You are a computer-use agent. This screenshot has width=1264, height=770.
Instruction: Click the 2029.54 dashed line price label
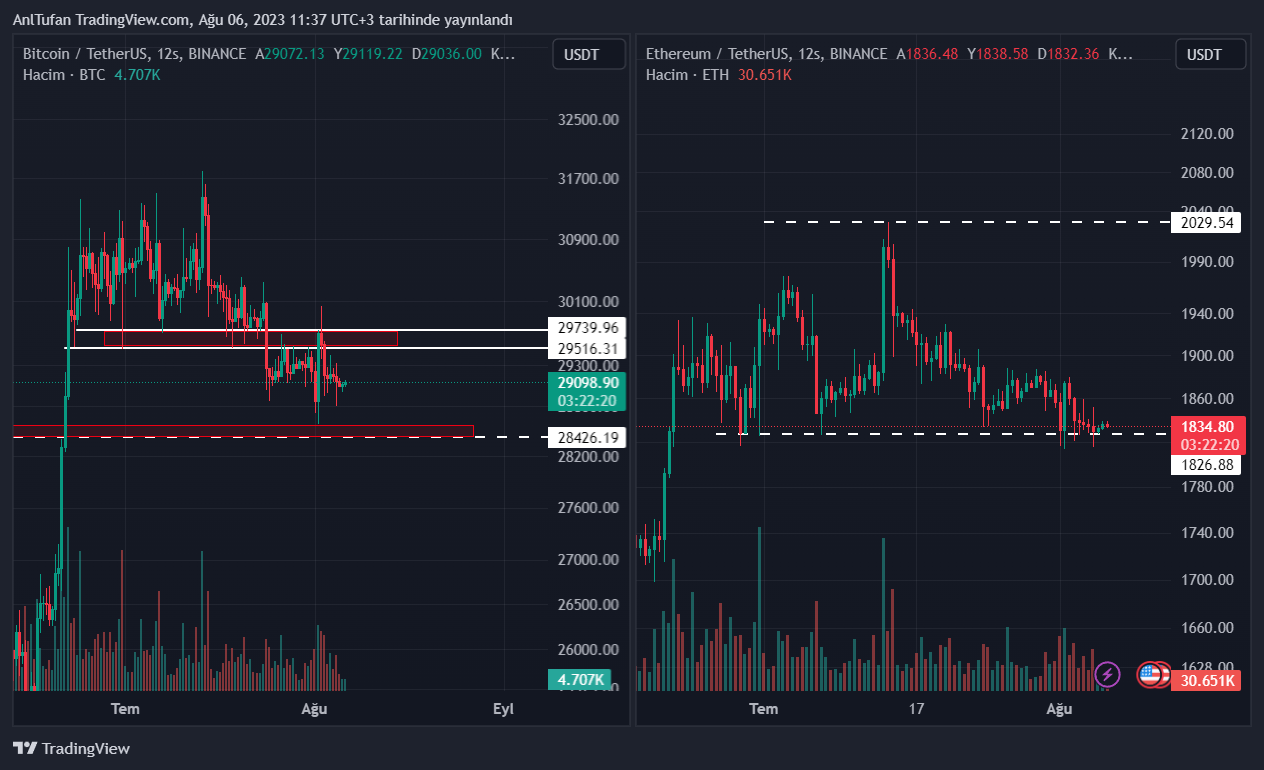1205,222
